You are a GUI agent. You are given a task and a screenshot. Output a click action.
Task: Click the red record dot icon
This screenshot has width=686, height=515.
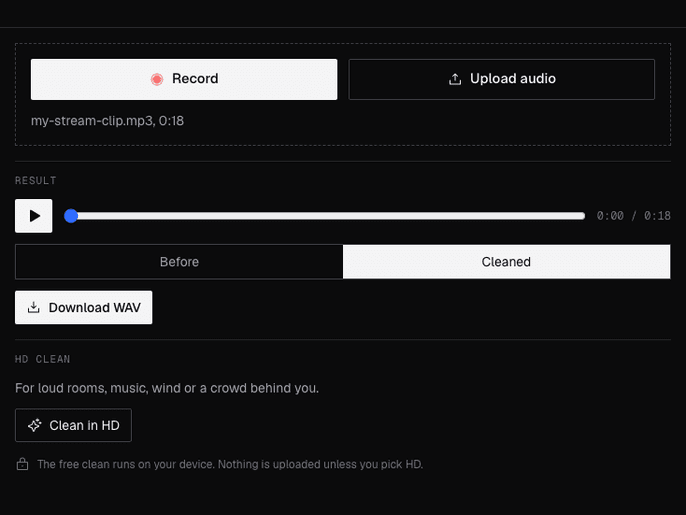tap(157, 79)
